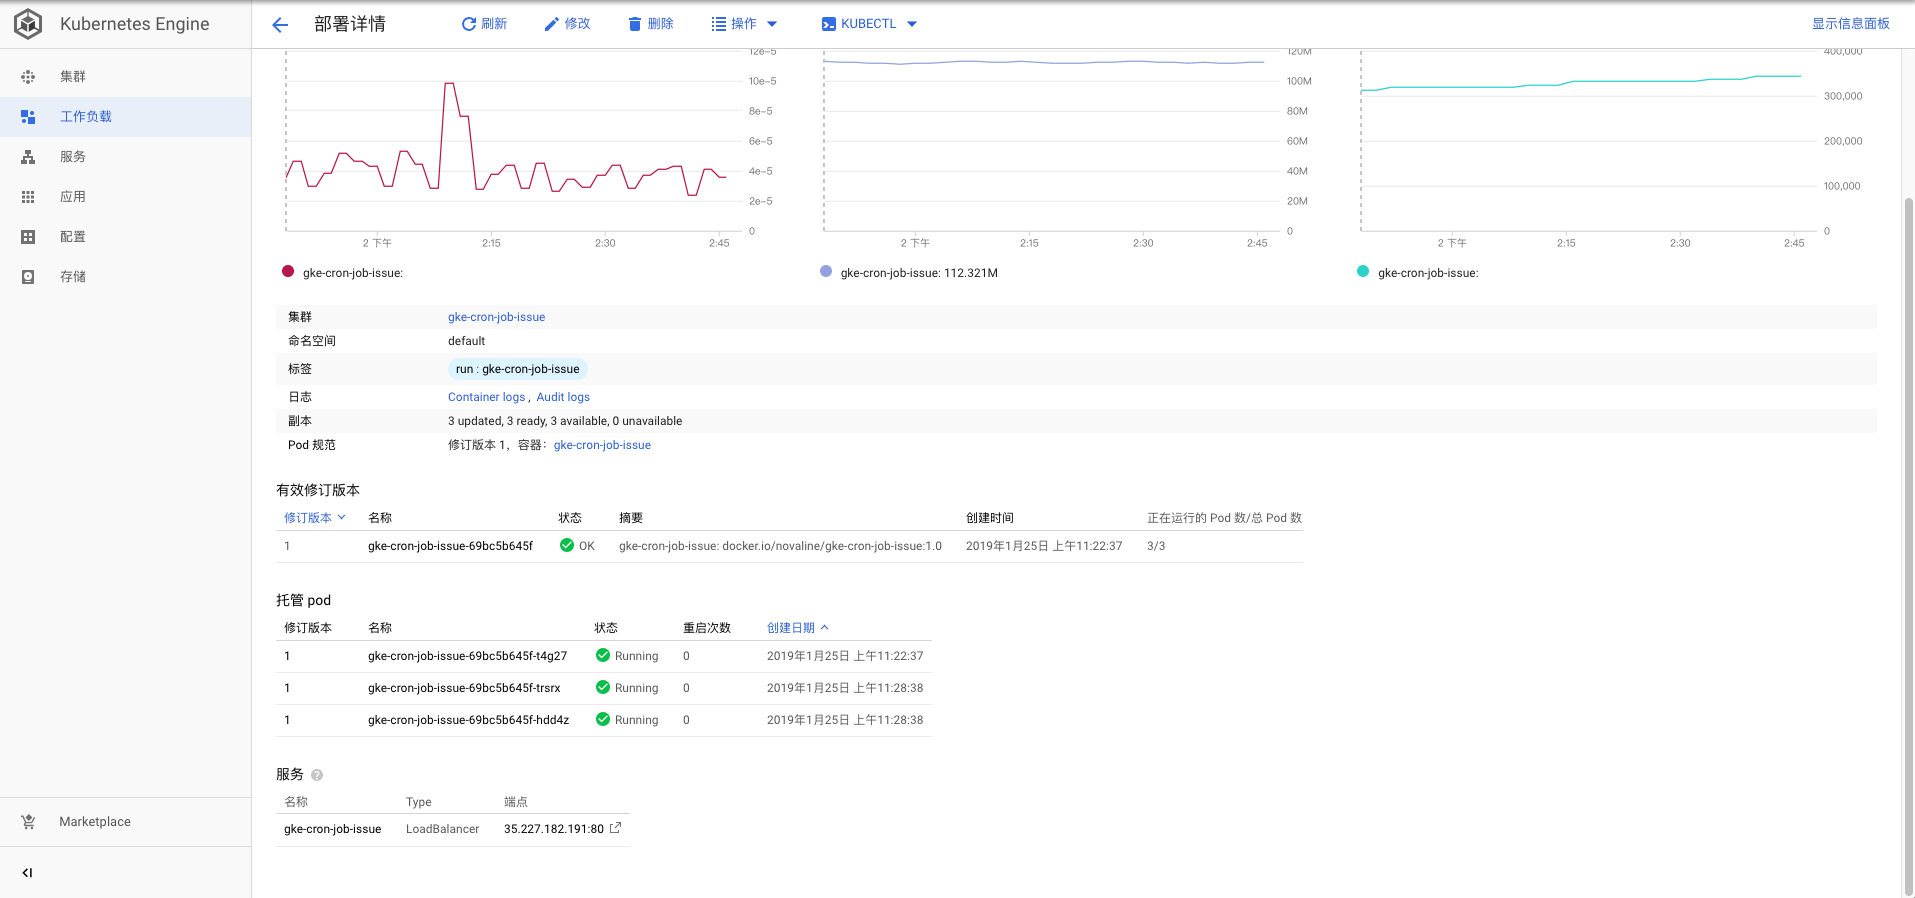Click Running status icon for pod trsrx
Viewport: 1915px width, 898px height.
(603, 687)
